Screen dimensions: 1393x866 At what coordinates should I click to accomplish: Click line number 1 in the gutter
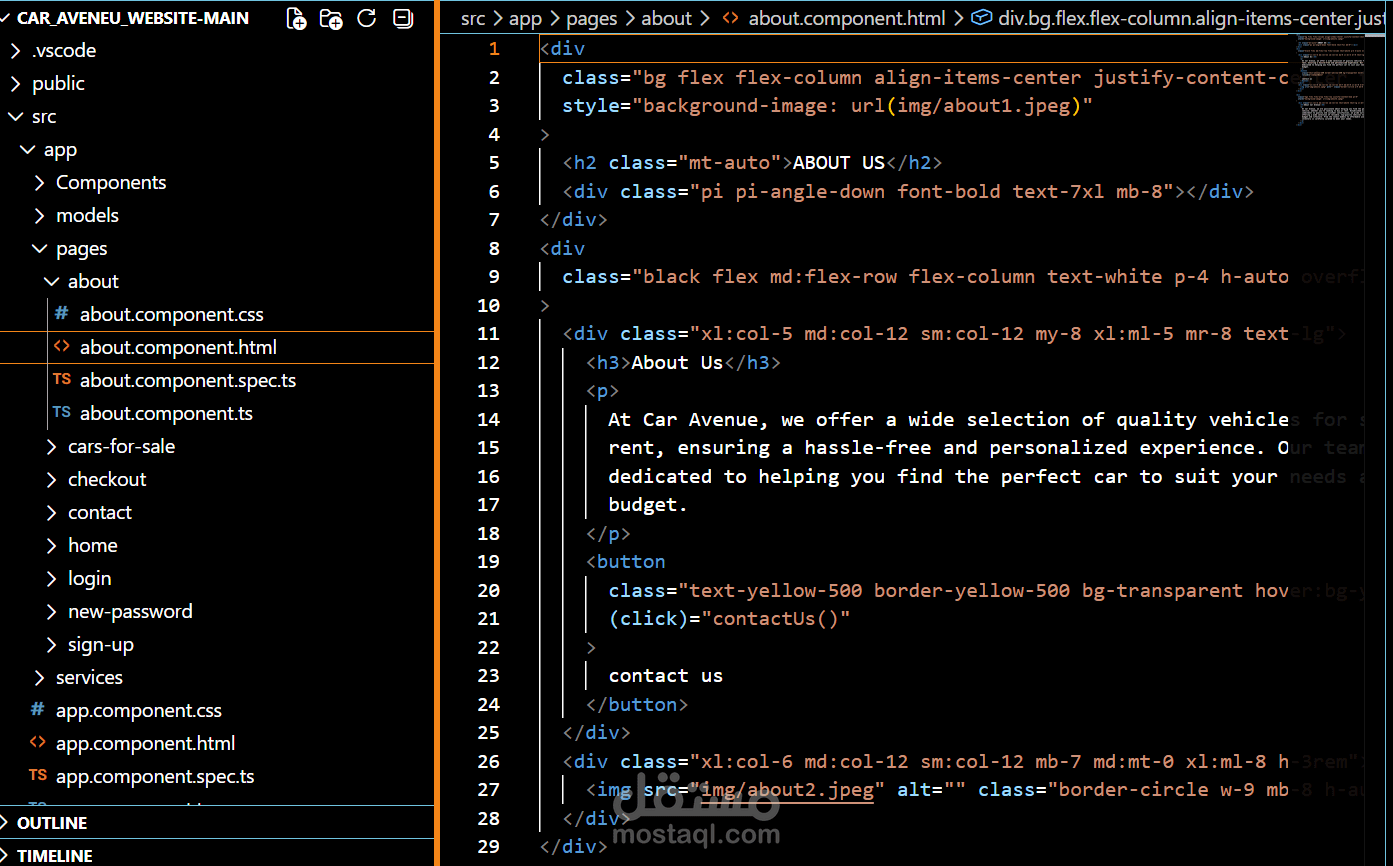493,48
